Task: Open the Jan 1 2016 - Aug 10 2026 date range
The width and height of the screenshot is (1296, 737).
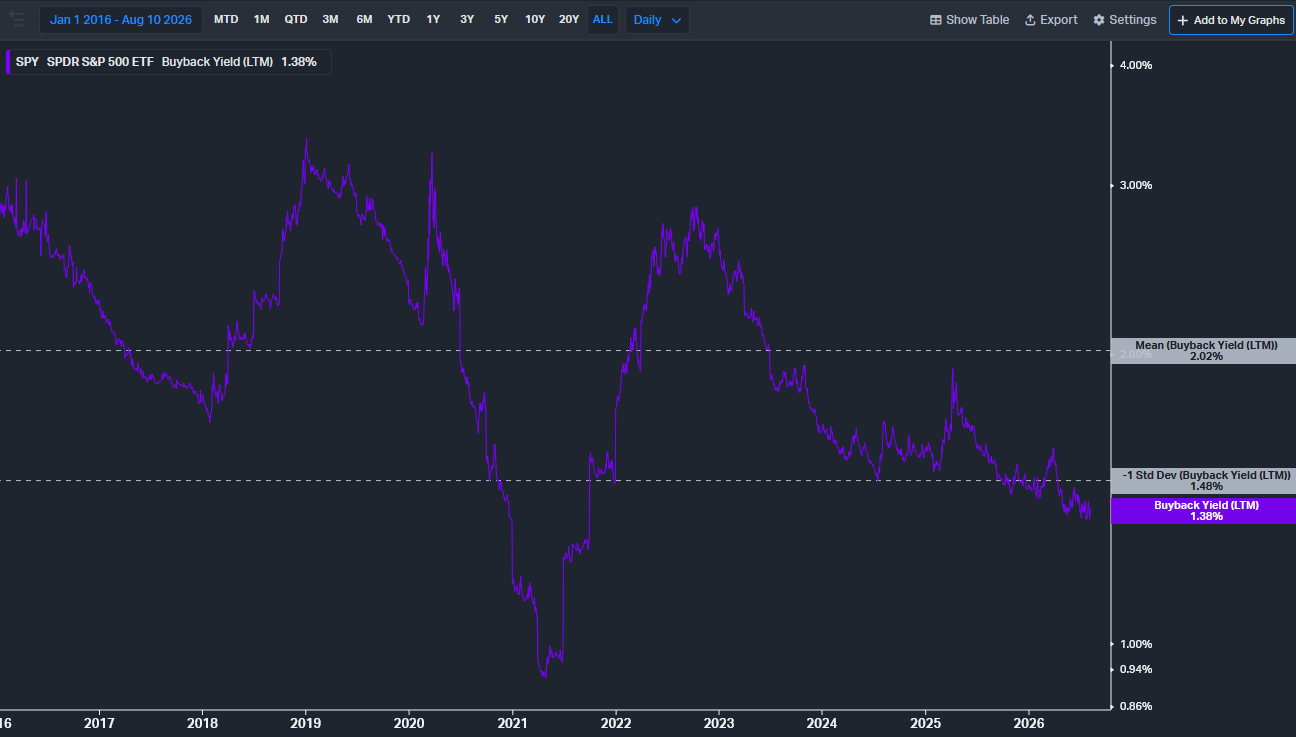Action: point(121,20)
